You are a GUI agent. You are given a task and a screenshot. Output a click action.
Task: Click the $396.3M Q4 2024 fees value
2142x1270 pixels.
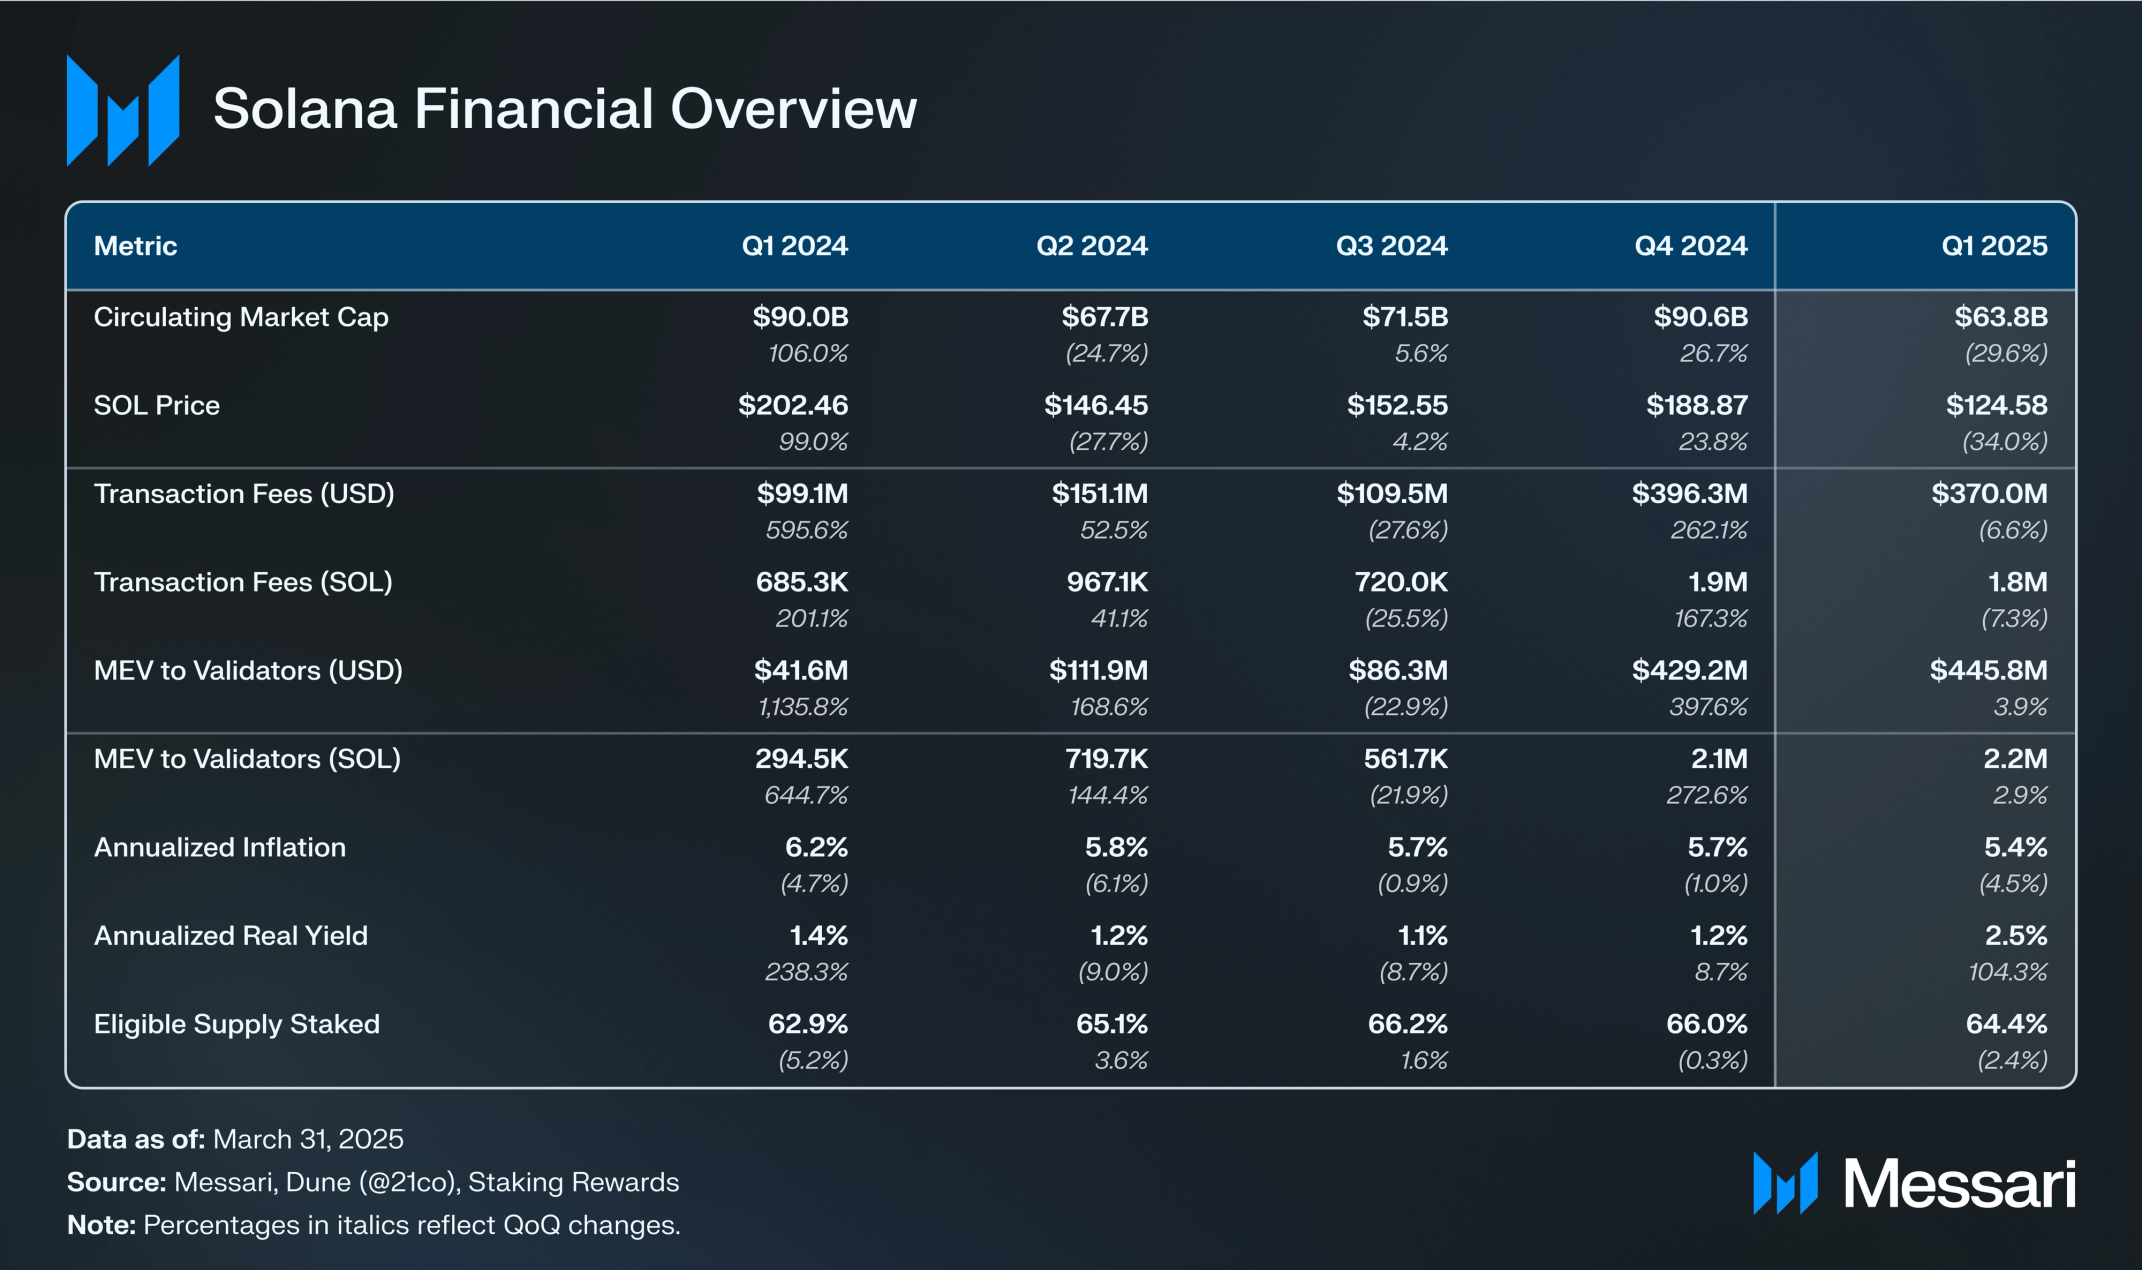(x=1689, y=494)
